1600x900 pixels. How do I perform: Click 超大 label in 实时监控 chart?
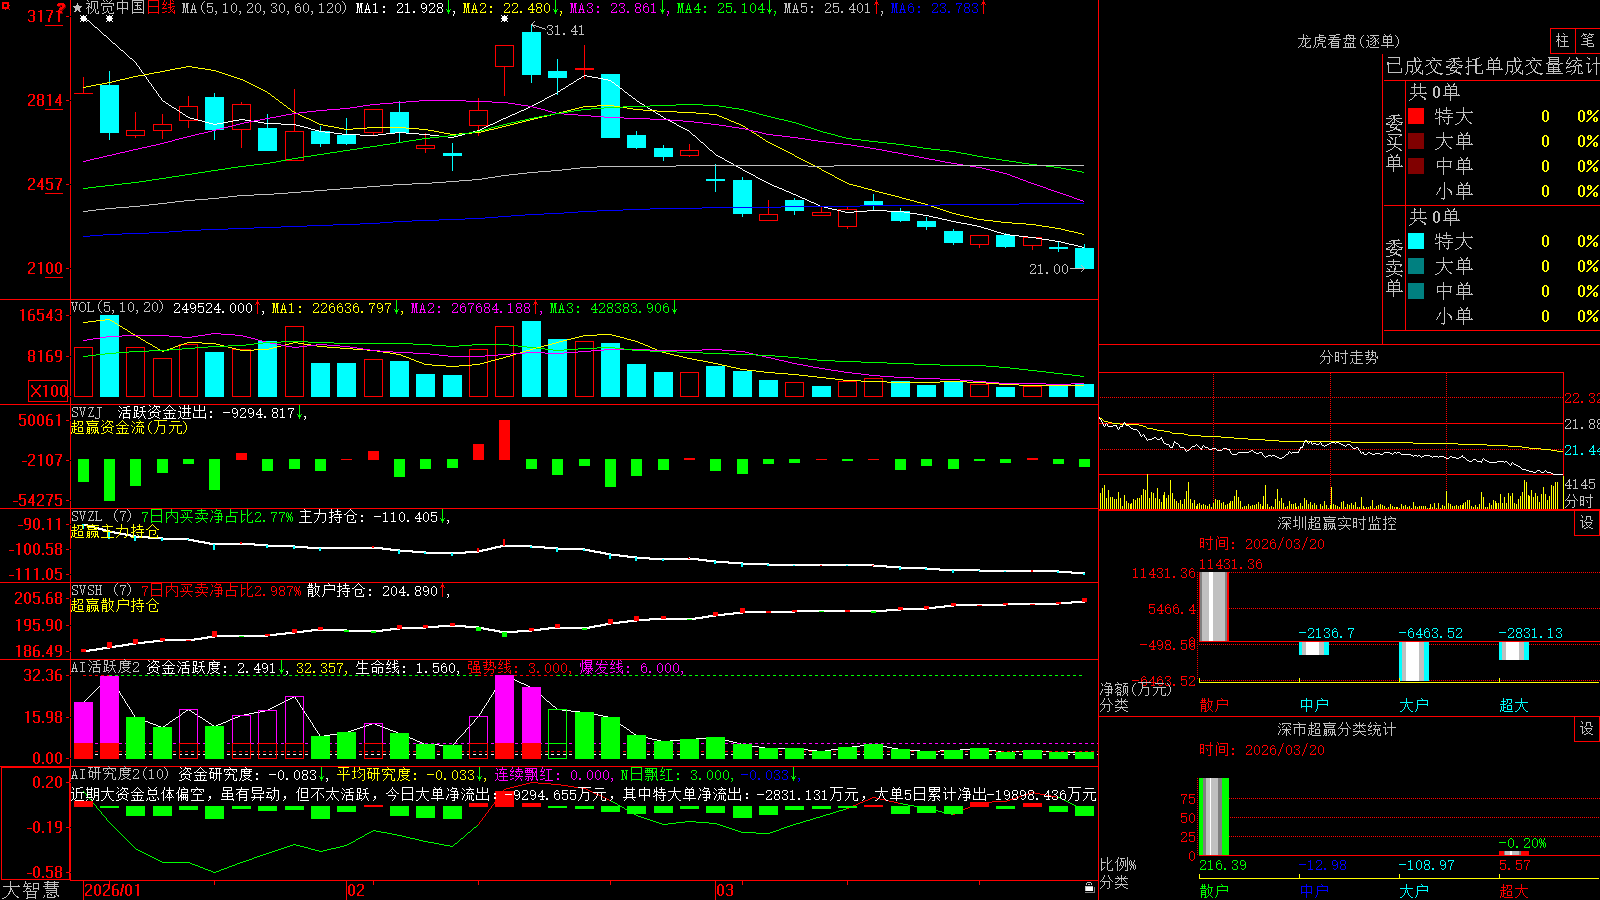[1514, 705]
